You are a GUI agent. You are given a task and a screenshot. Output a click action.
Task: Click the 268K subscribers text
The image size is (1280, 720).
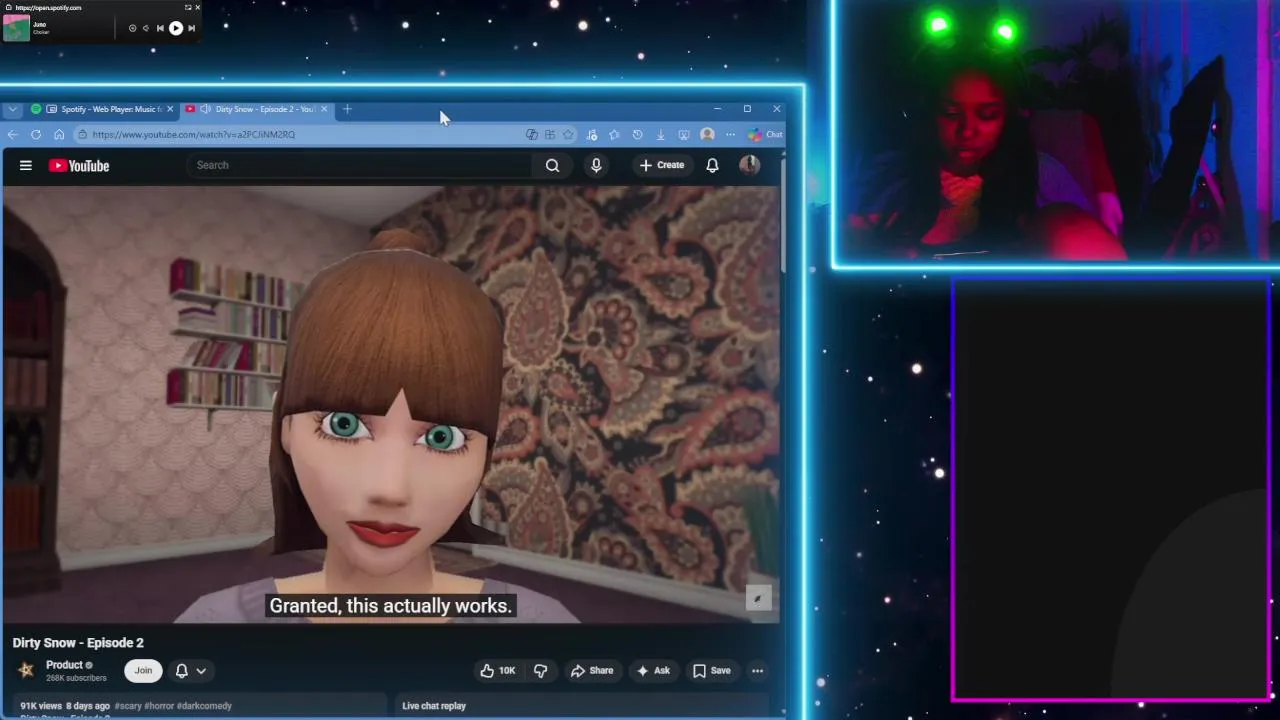pos(76,678)
